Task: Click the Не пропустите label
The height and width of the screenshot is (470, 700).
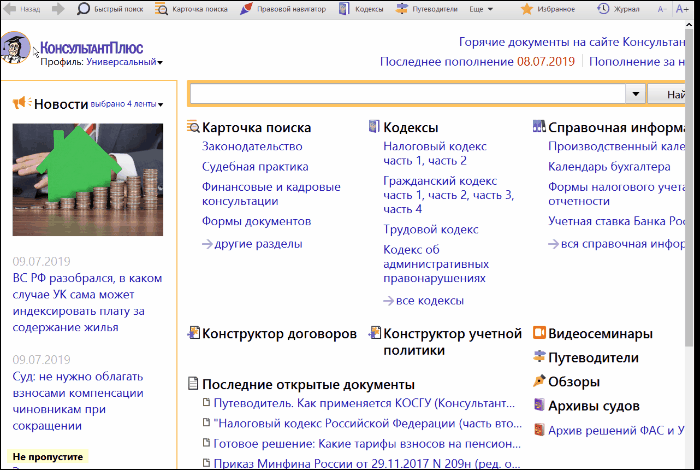Action: pyautogui.click(x=48, y=457)
